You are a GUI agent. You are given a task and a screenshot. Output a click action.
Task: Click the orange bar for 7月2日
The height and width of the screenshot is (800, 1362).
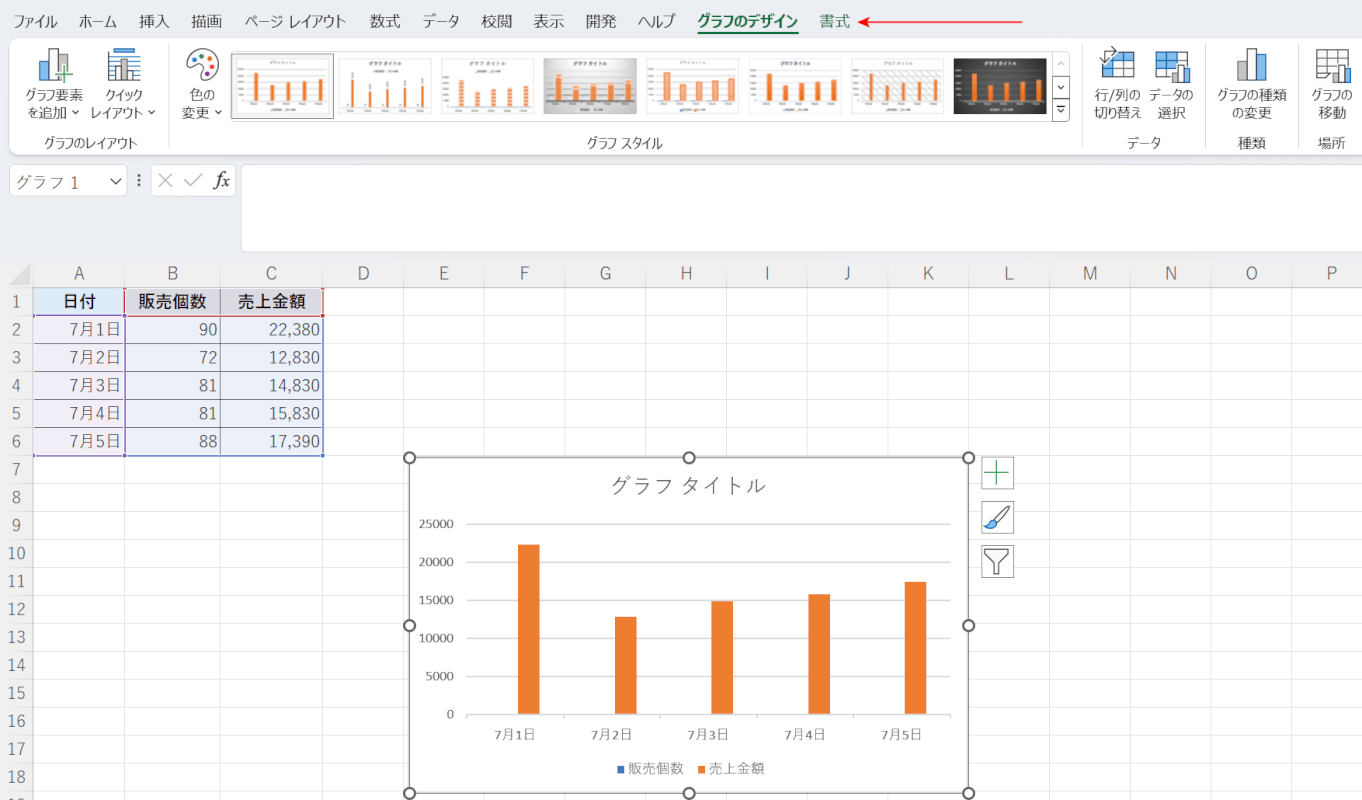(x=625, y=665)
